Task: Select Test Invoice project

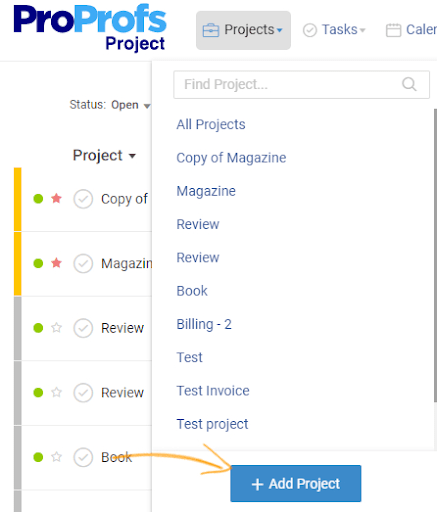Action: [x=213, y=391]
